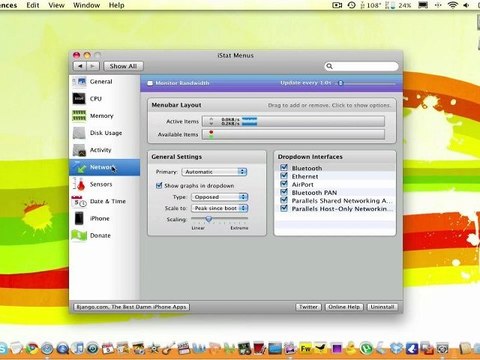480x360 pixels.
Task: Toggle Show graphs in dropdown checkbox
Action: [159, 185]
